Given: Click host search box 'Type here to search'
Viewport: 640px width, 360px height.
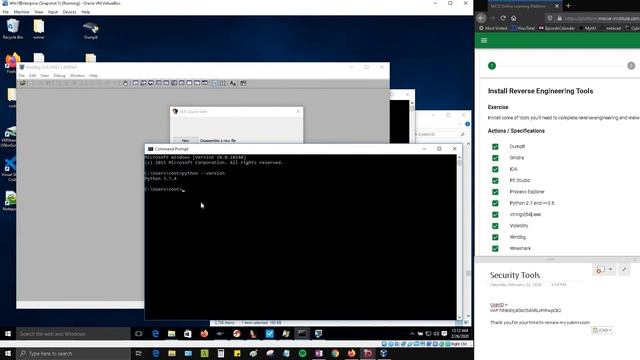Looking at the screenshot, I should pyautogui.click(x=73, y=353).
